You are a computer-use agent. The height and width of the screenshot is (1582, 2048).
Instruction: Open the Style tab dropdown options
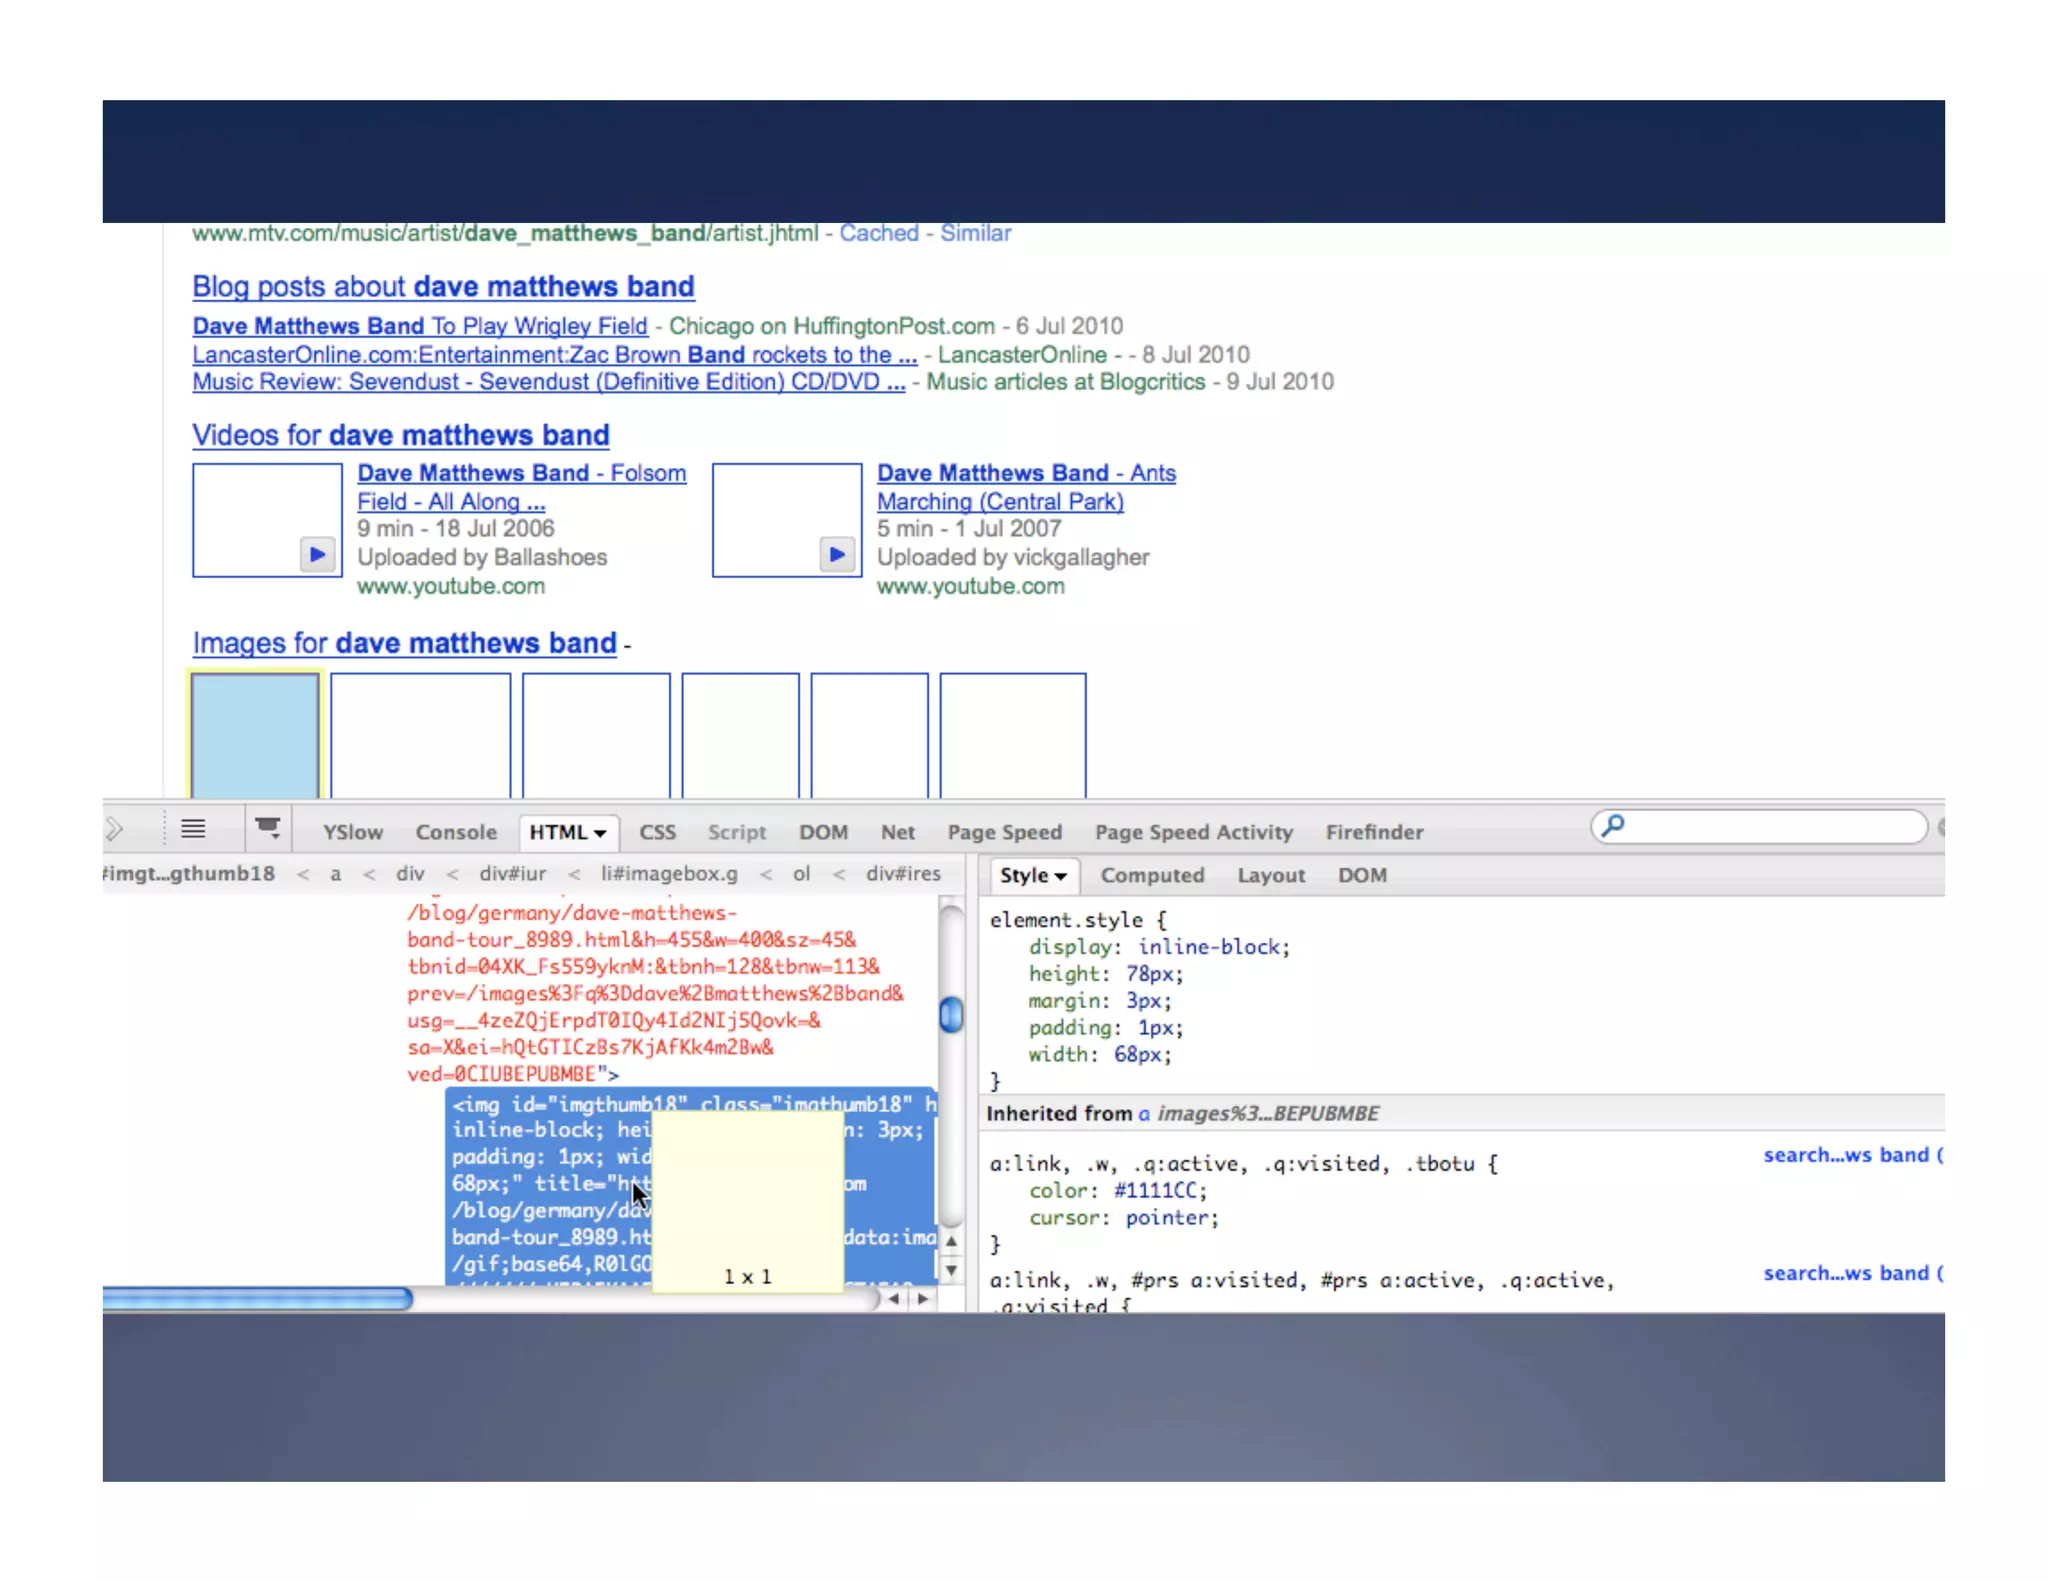click(1060, 877)
